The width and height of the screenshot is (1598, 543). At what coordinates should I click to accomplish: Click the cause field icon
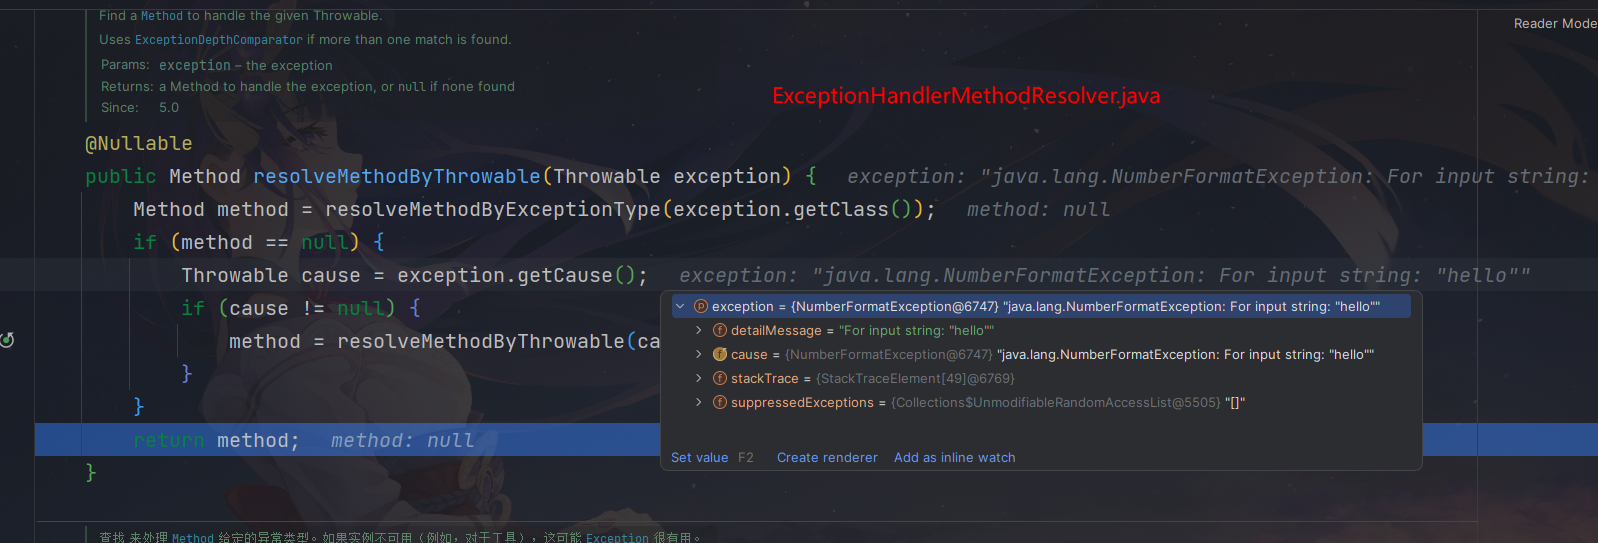point(720,354)
